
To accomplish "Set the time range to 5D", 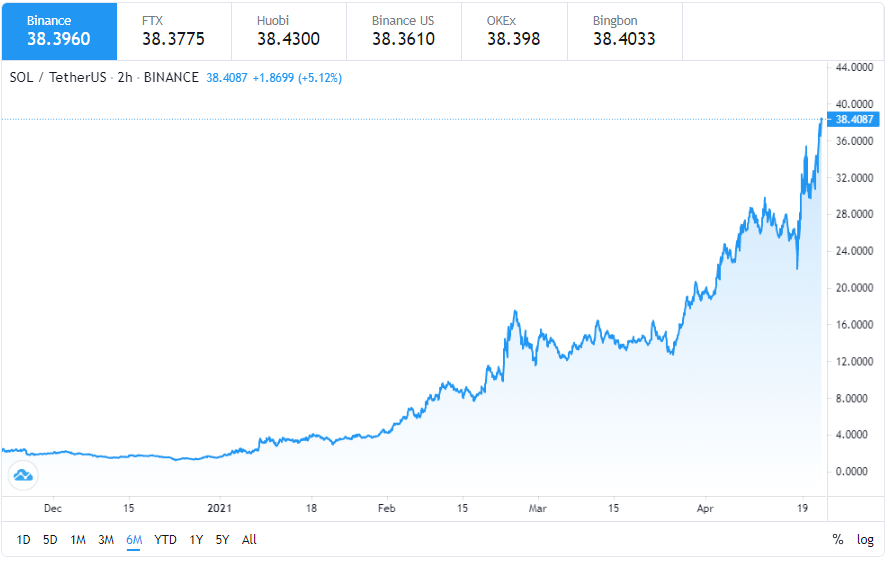I will [x=50, y=540].
